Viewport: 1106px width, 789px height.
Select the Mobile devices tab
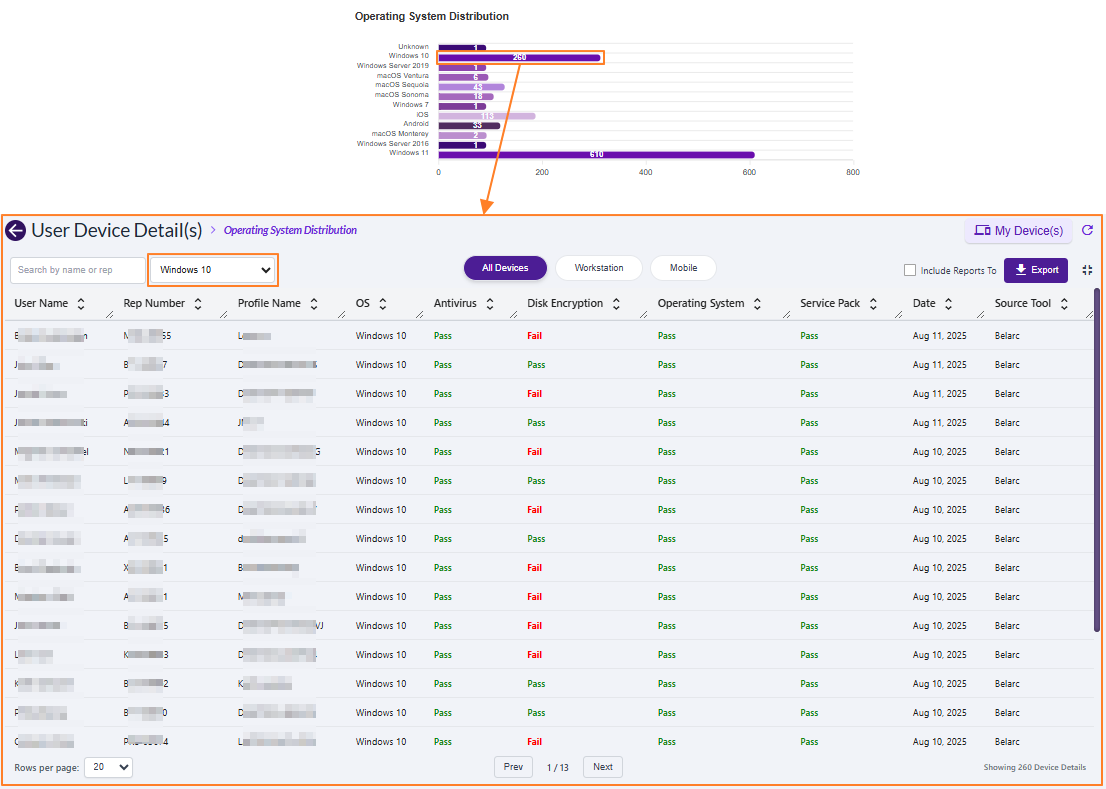[x=684, y=268]
